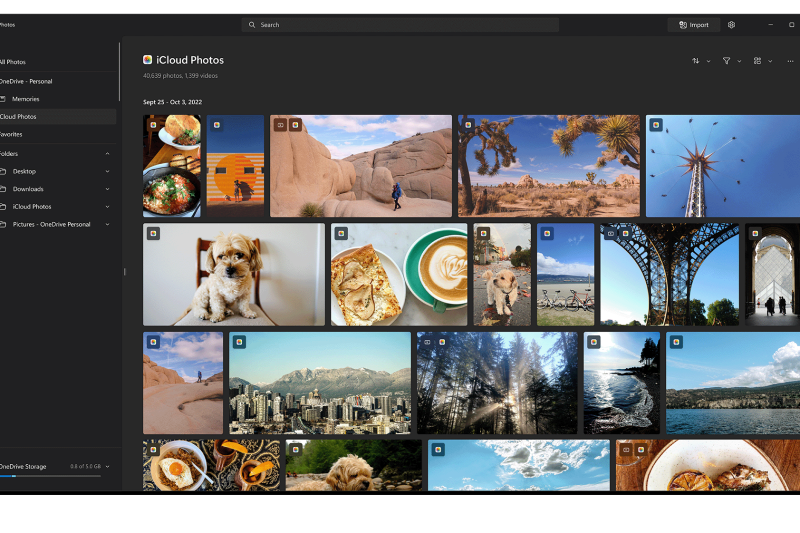Screen dimensions: 800x533
Task: Click iCloud badge on desert boulders photo
Action: point(295,125)
